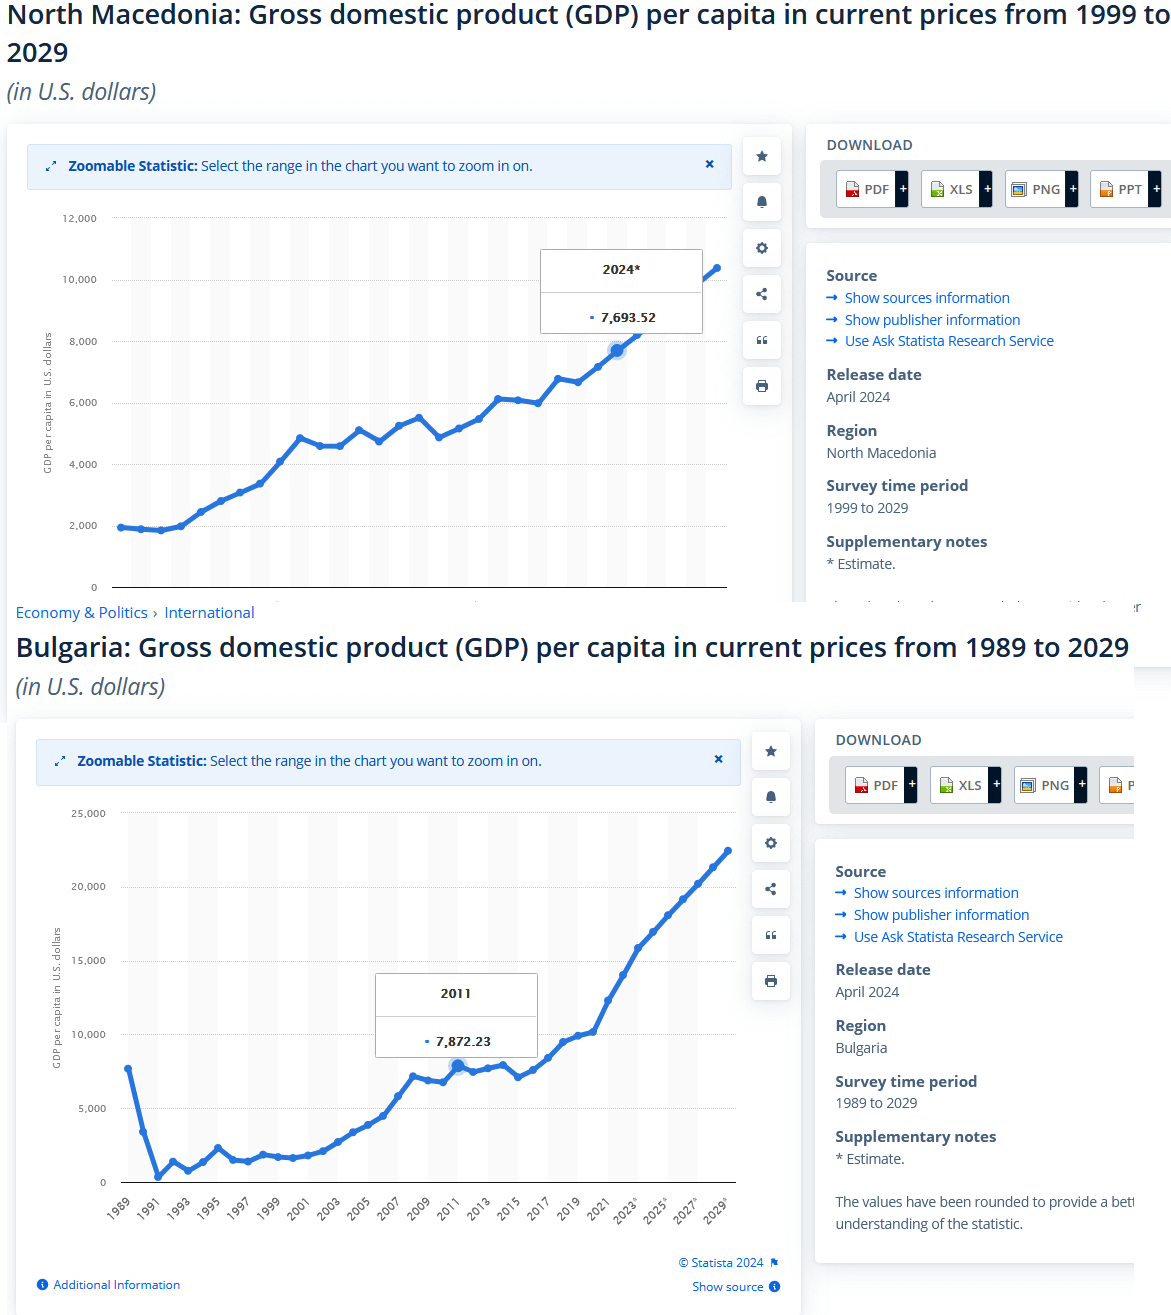The height and width of the screenshot is (1315, 1171).
Task: Click the highlighted 2011 data point on Bulgaria chart
Action: 458,1066
